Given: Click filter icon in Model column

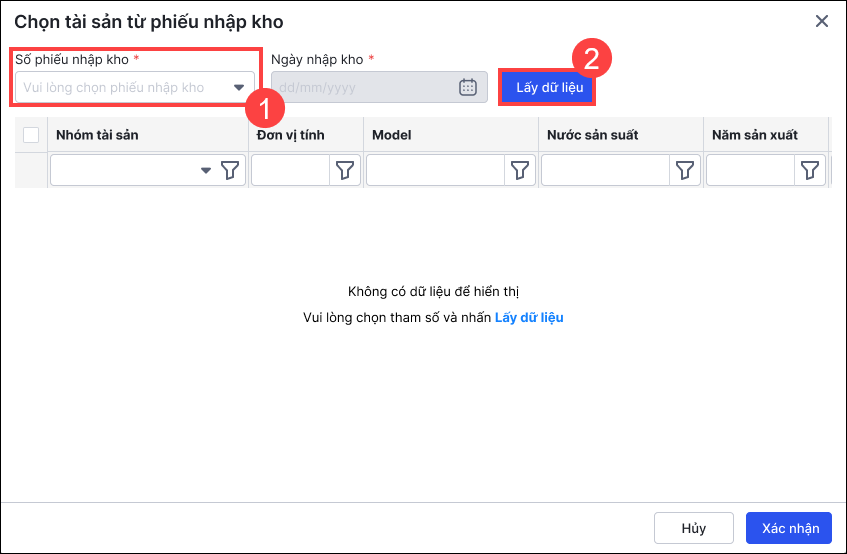Looking at the screenshot, I should (x=519, y=171).
